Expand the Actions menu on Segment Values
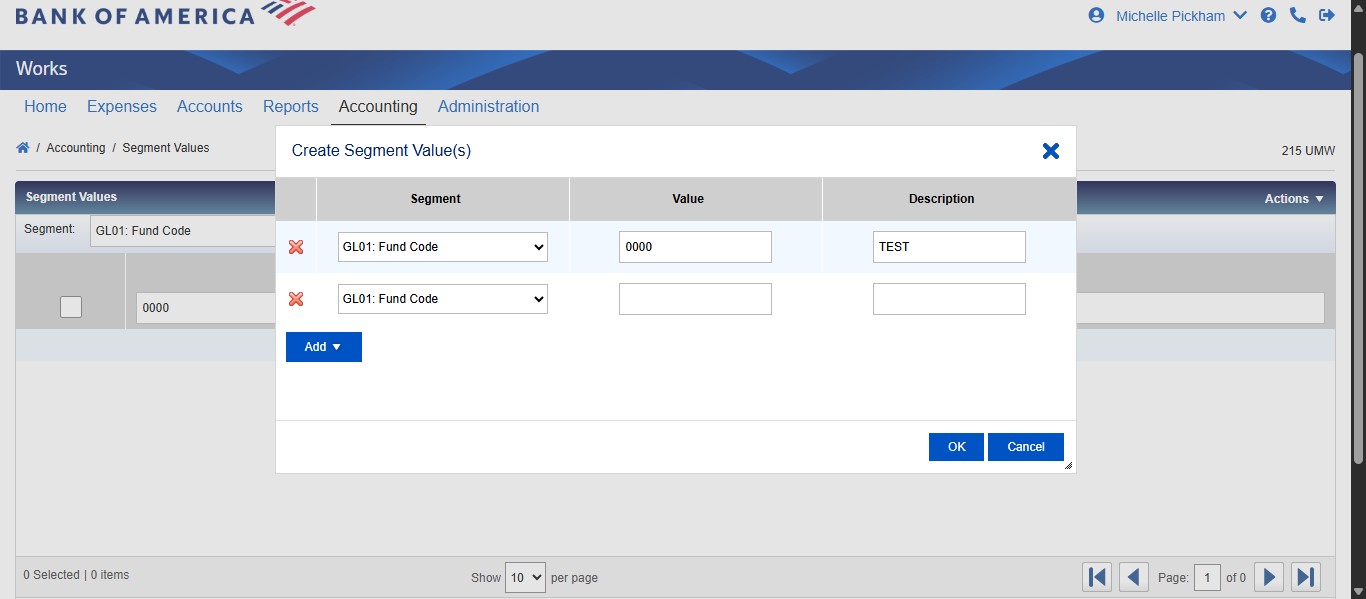Viewport: 1366px width, 599px height. [1292, 197]
